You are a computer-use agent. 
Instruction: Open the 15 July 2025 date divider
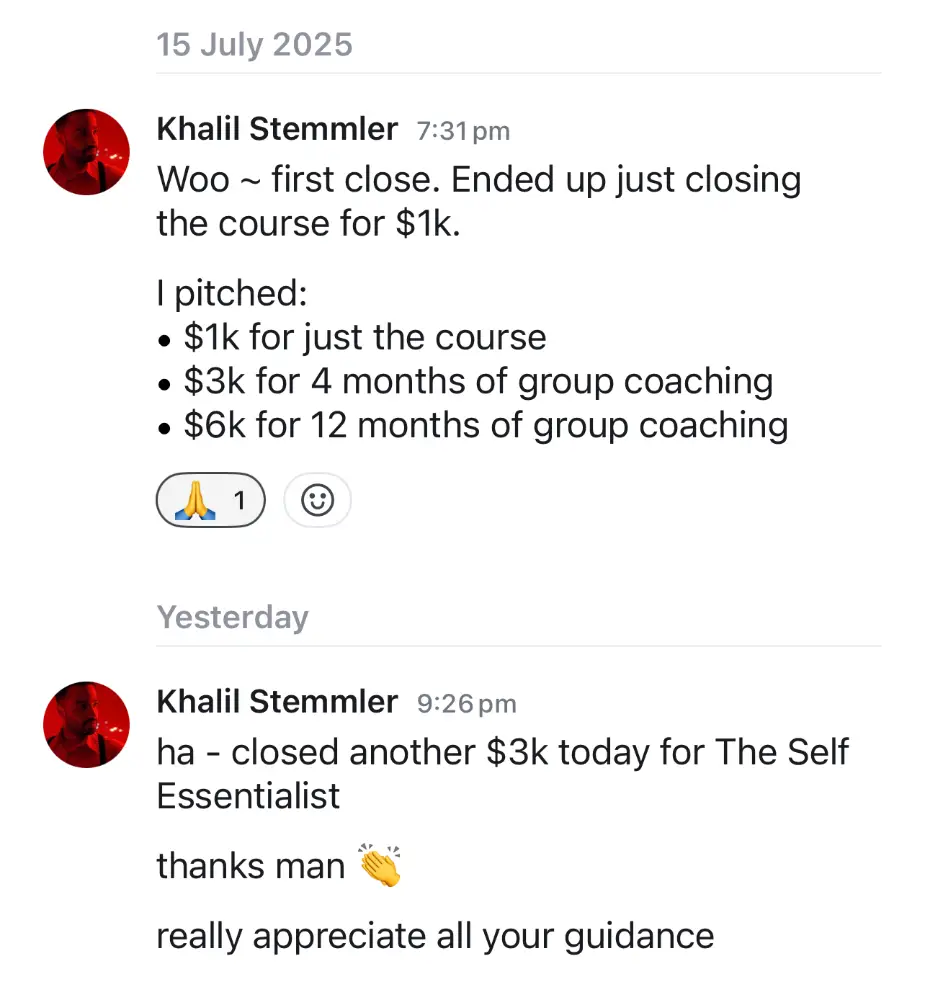coord(255,45)
